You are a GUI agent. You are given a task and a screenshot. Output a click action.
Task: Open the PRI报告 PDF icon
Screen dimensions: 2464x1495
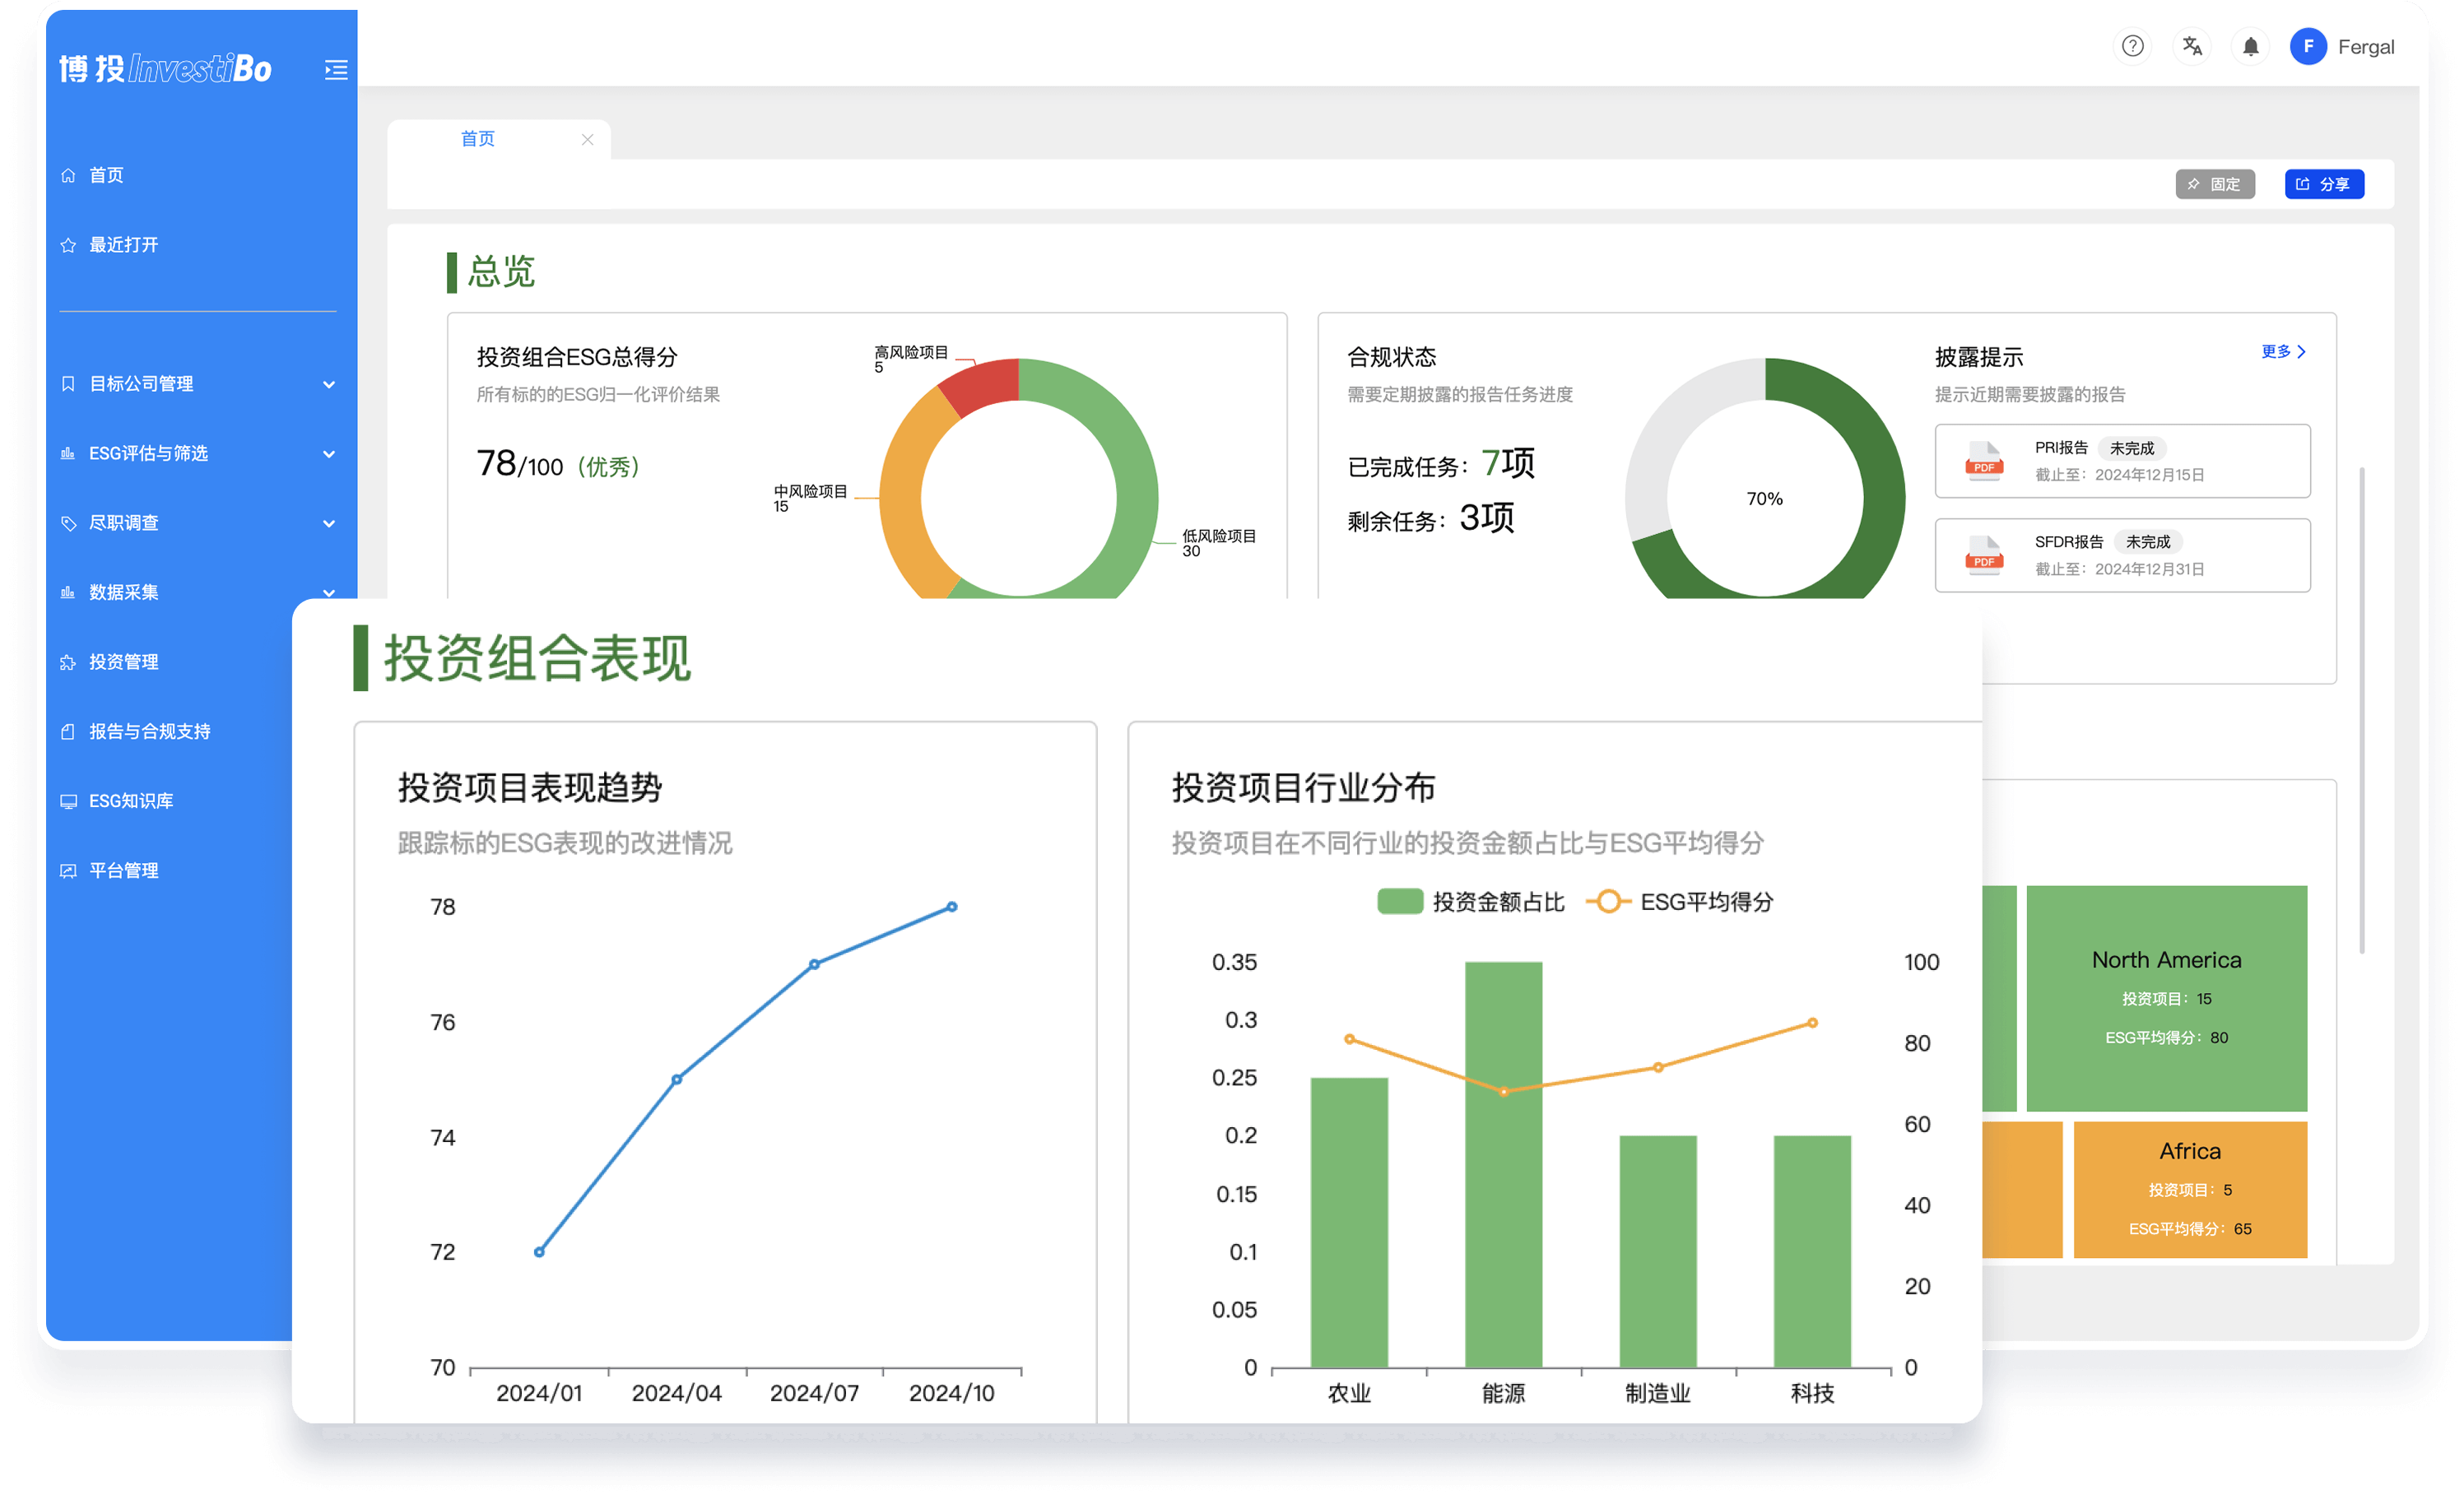(1983, 461)
